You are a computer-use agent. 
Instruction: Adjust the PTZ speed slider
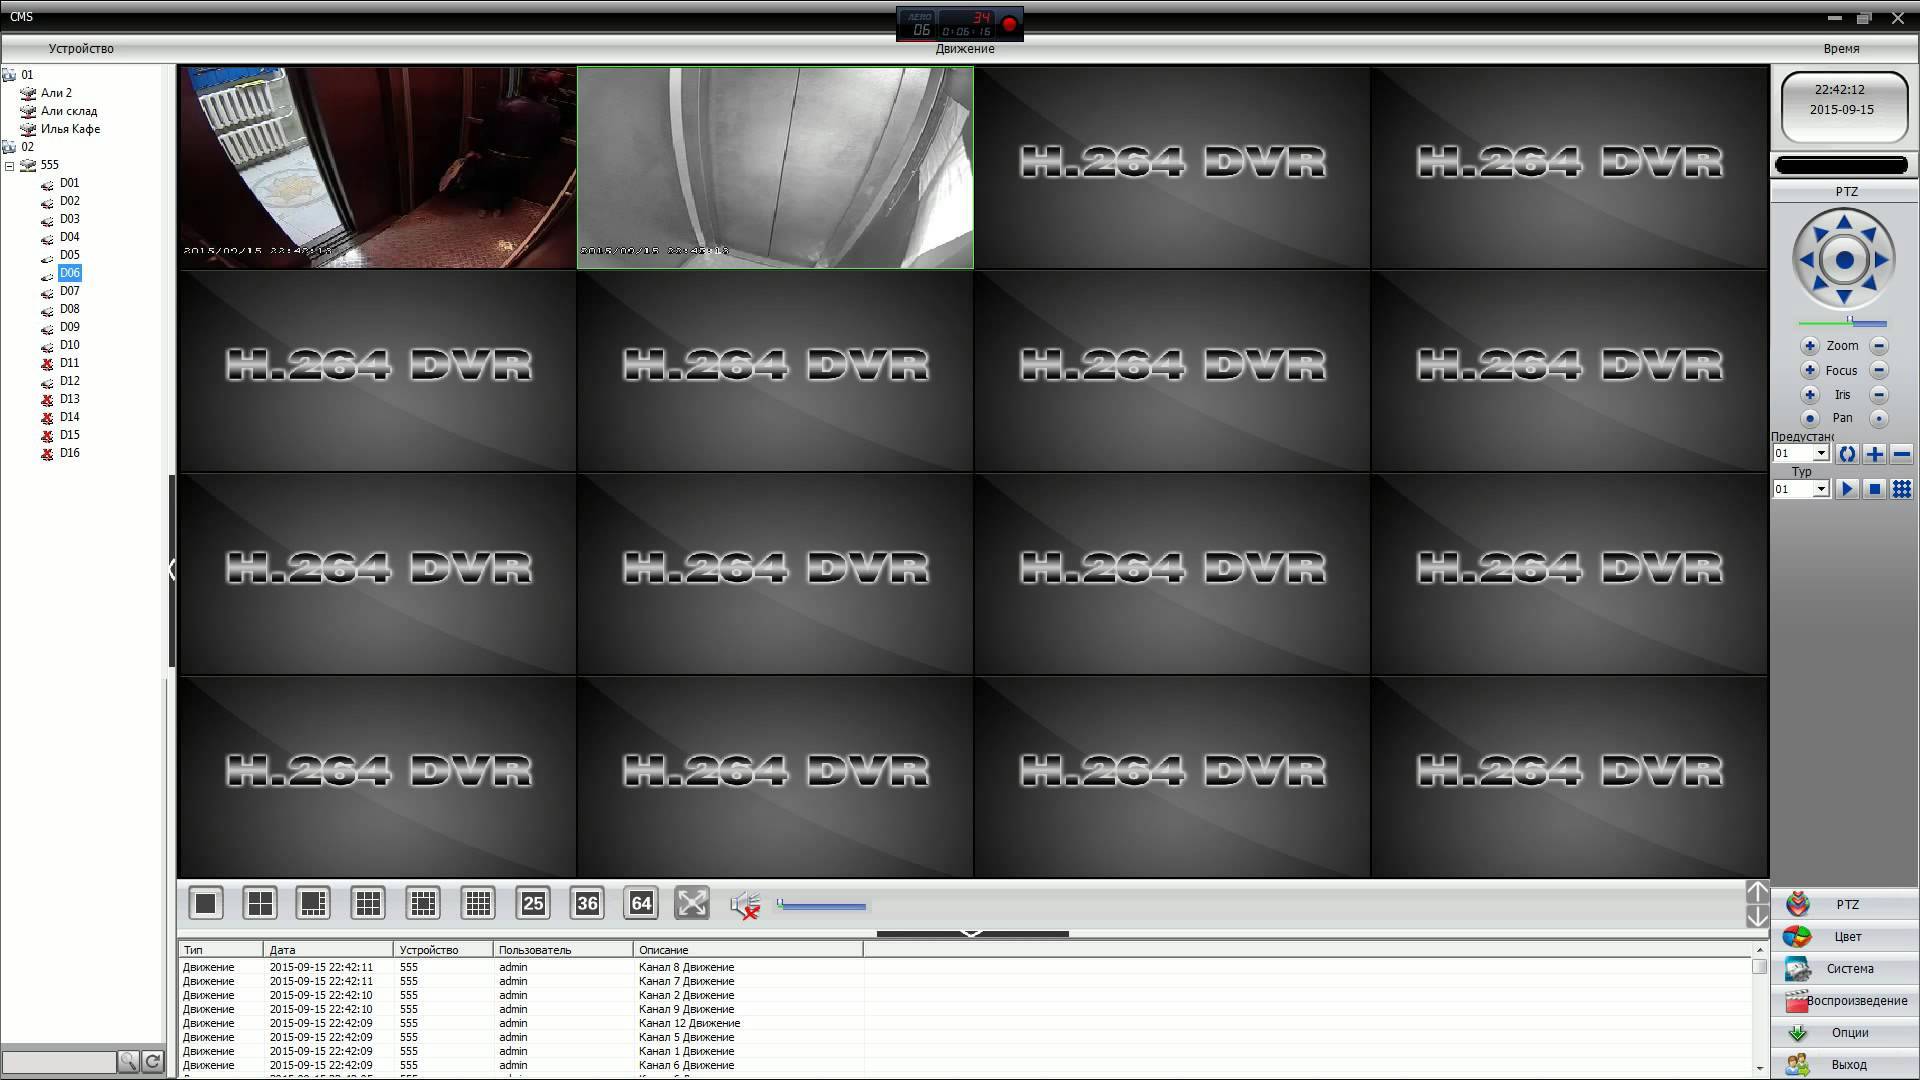(x=1850, y=322)
